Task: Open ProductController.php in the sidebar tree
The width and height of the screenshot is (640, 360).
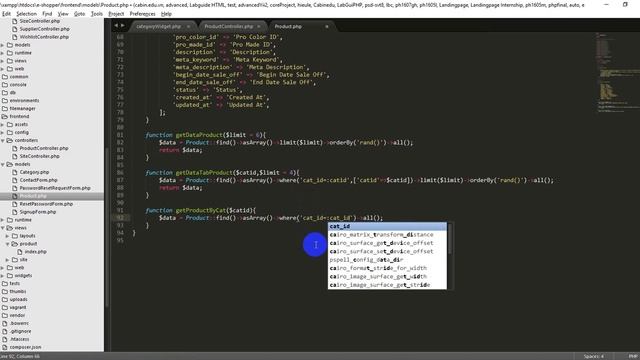Action: [44, 148]
